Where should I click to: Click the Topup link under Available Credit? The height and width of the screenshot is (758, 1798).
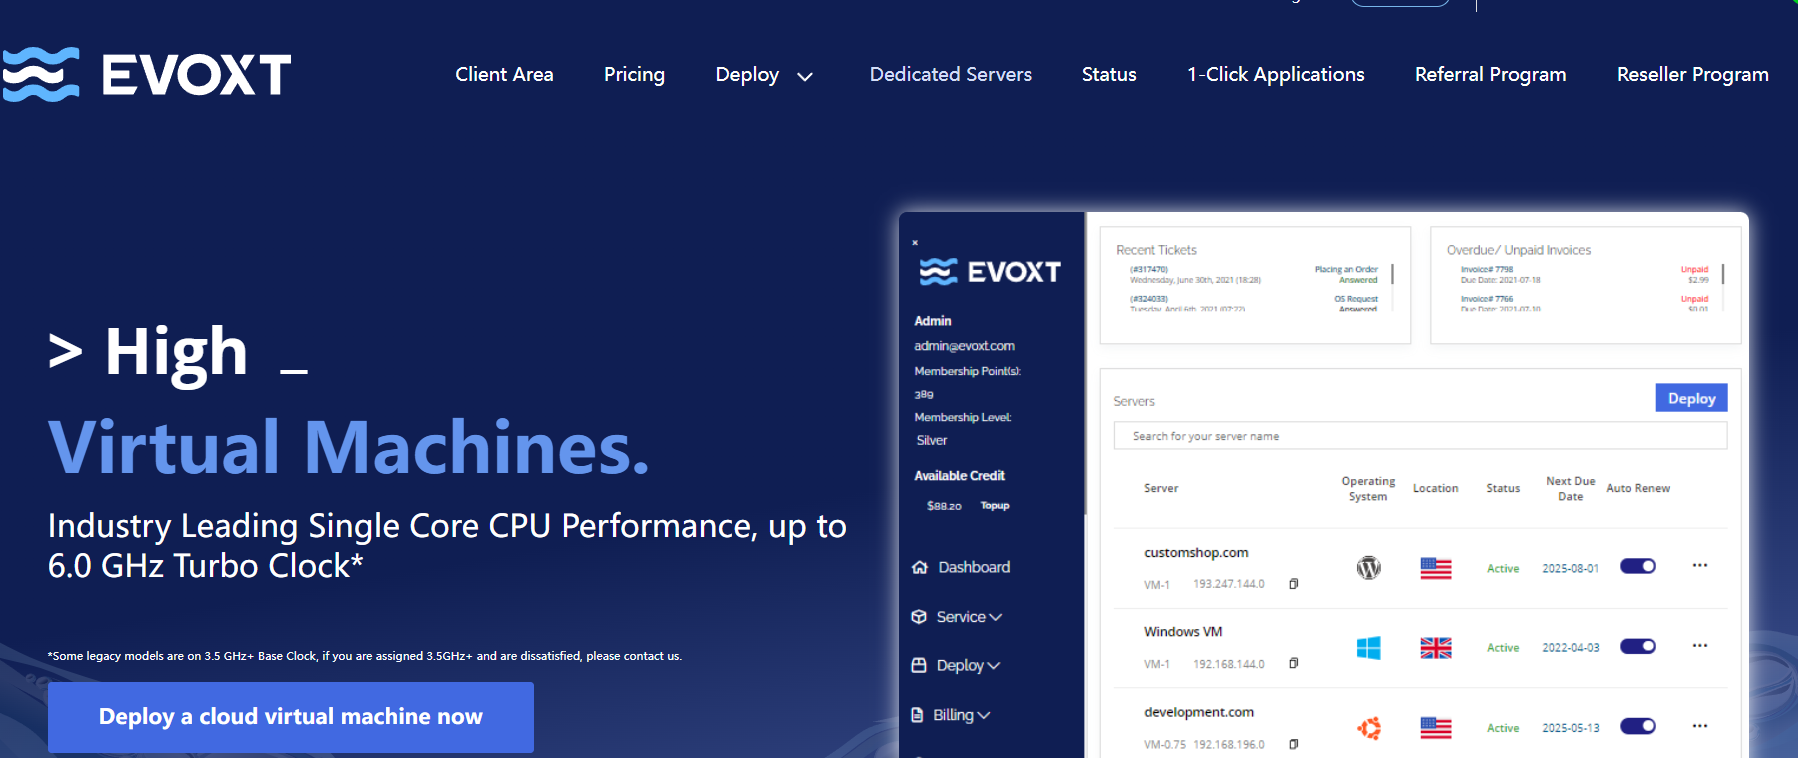(x=995, y=506)
